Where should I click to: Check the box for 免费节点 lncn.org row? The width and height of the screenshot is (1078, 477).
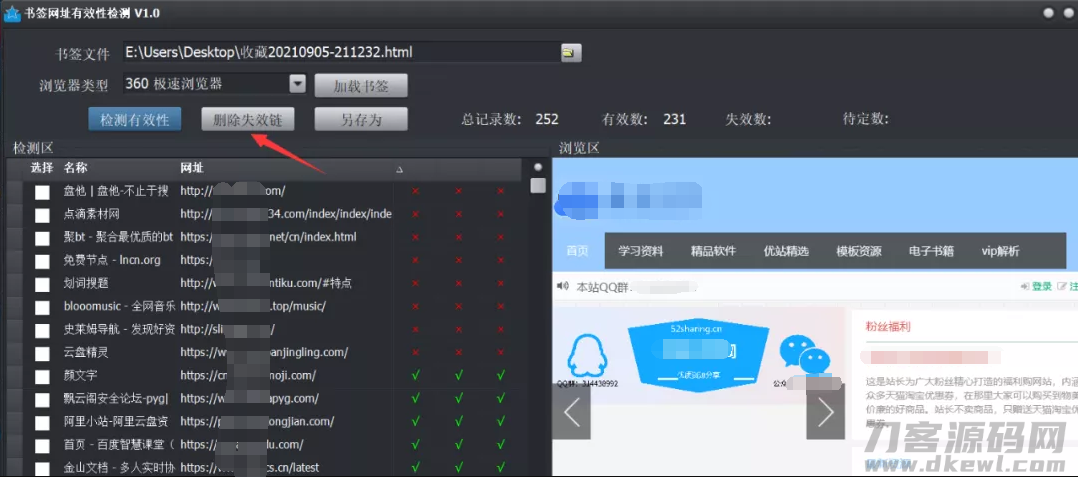tap(43, 261)
